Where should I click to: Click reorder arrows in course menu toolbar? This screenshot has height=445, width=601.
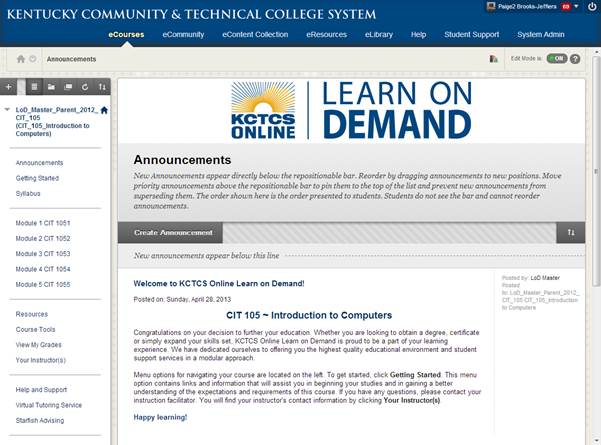(102, 87)
